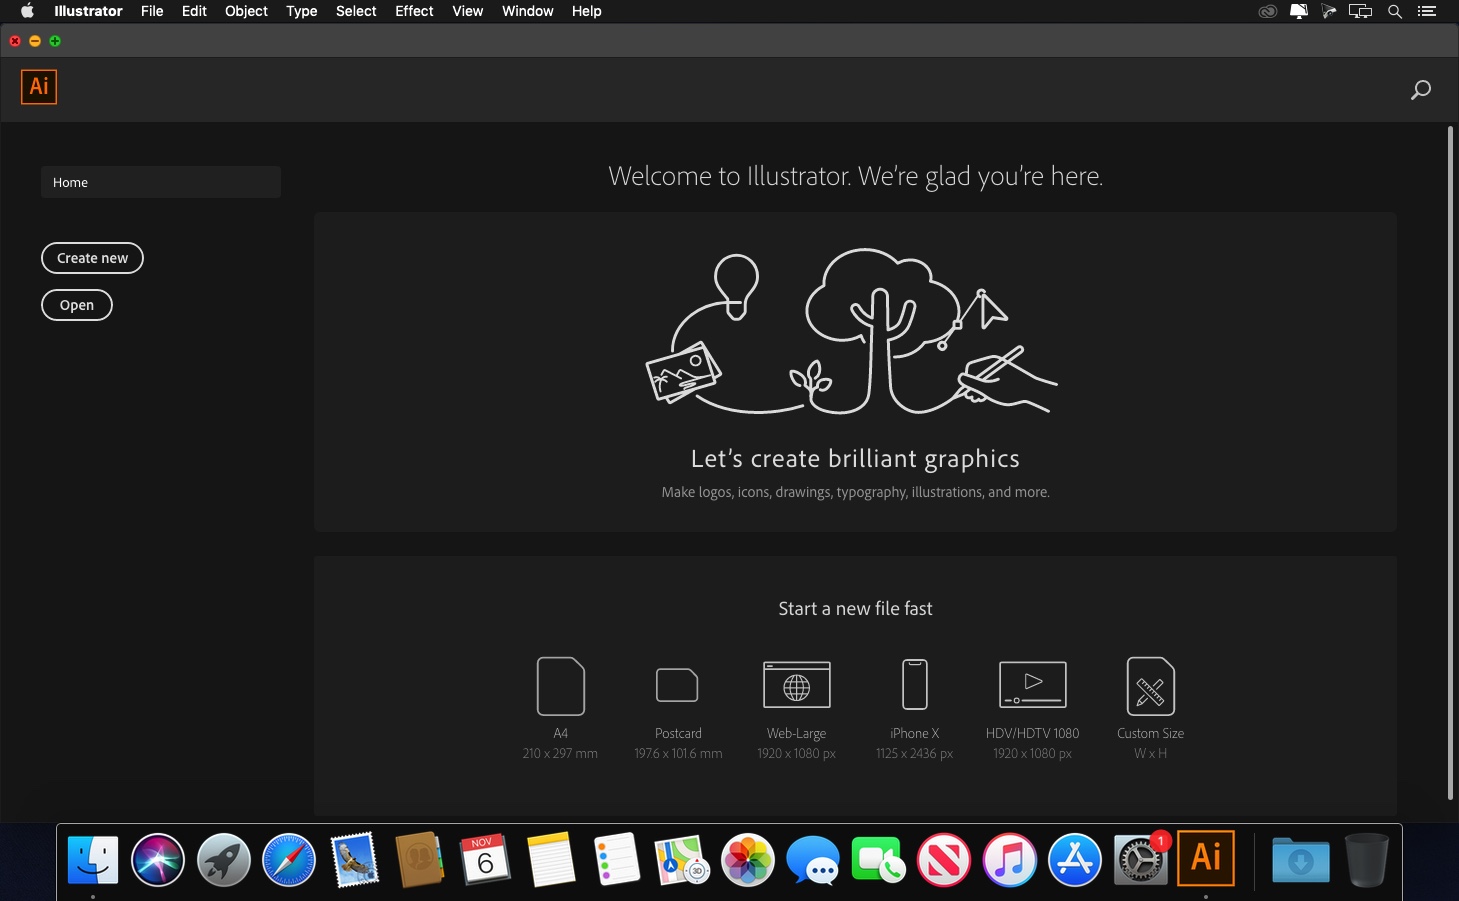1459x901 pixels.
Task: Open the Window menu
Action: coord(527,11)
